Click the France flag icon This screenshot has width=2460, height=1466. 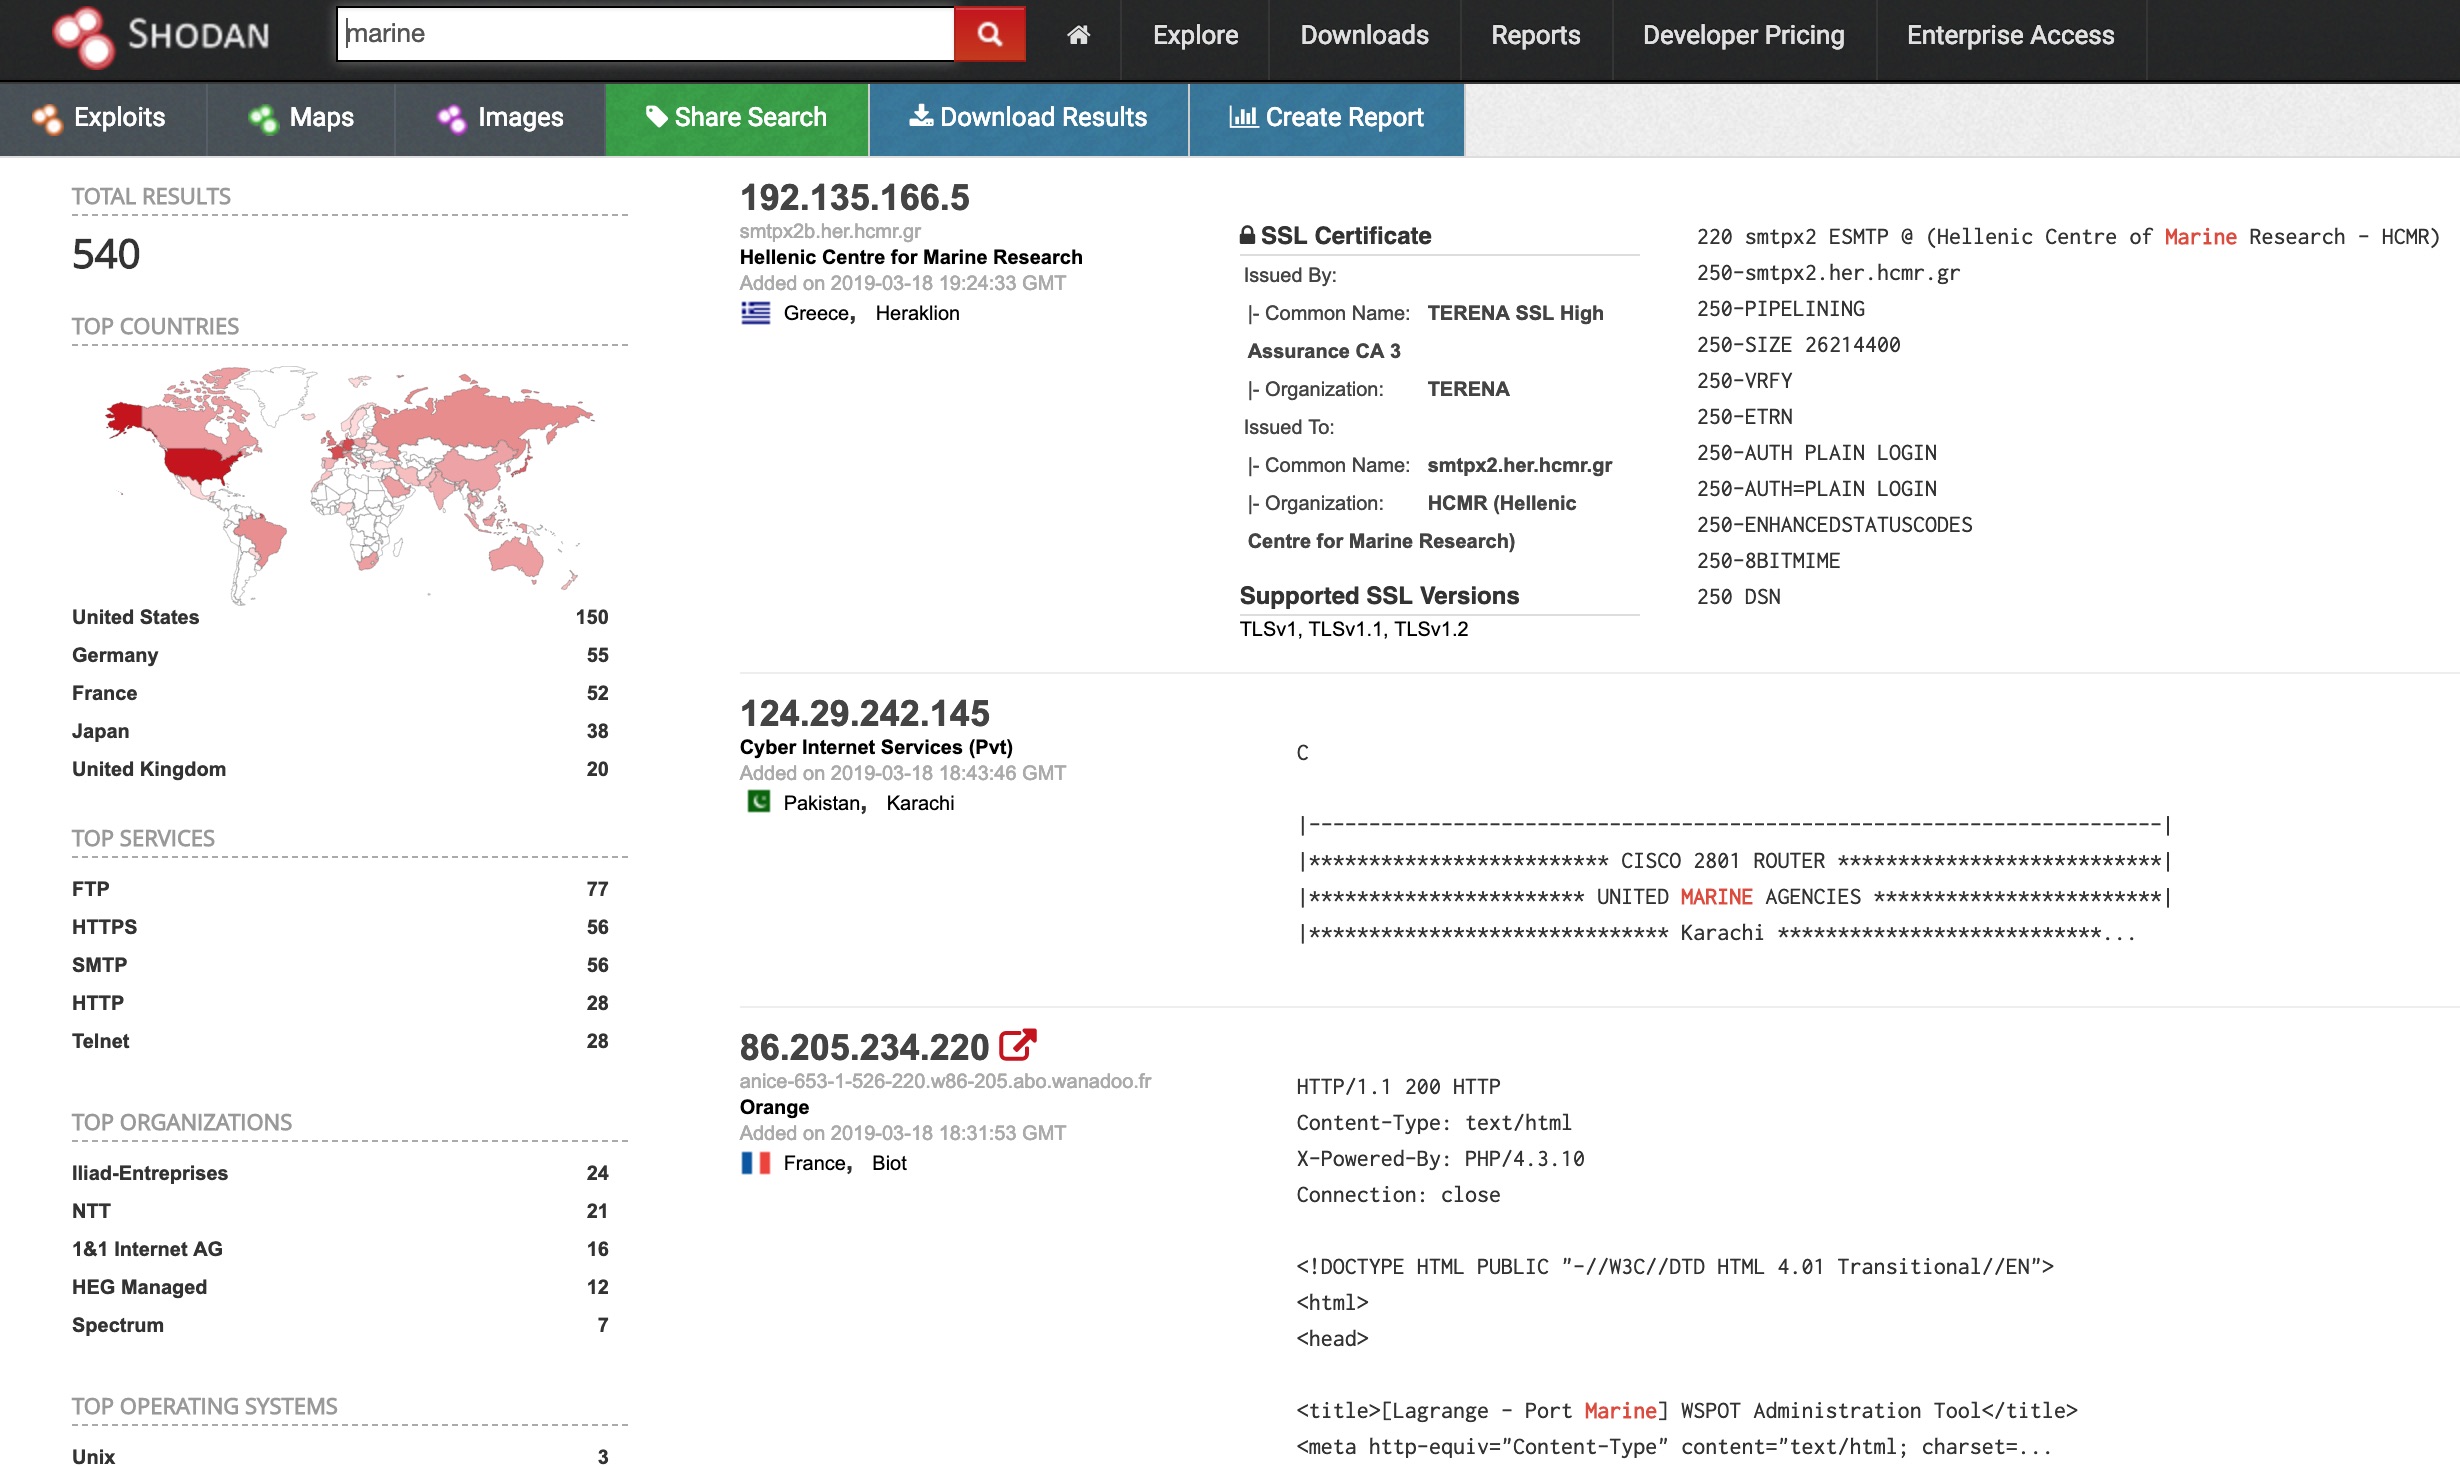pos(755,1162)
